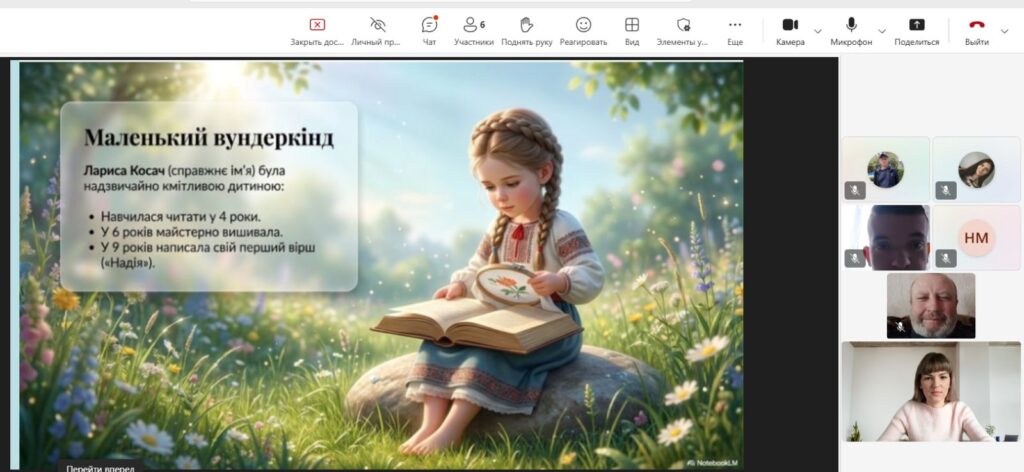Open Элементы управления shield icon

pyautogui.click(x=683, y=26)
